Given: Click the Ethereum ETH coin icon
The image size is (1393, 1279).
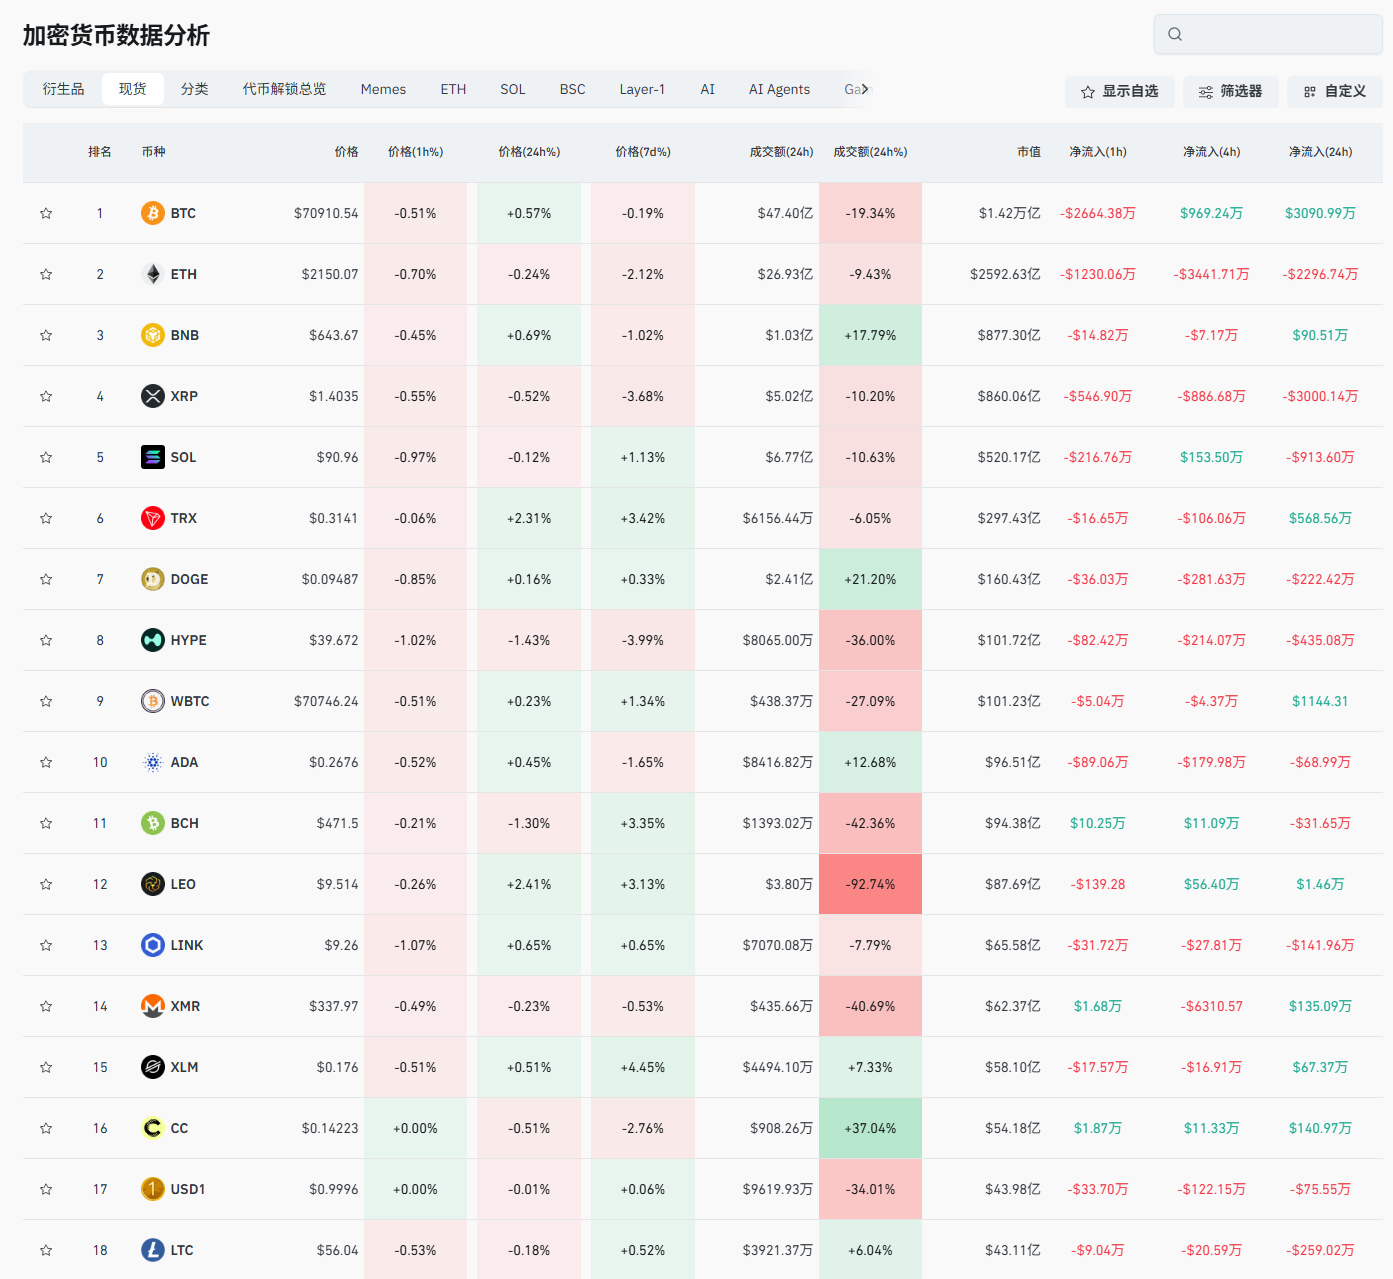Looking at the screenshot, I should click(x=152, y=274).
